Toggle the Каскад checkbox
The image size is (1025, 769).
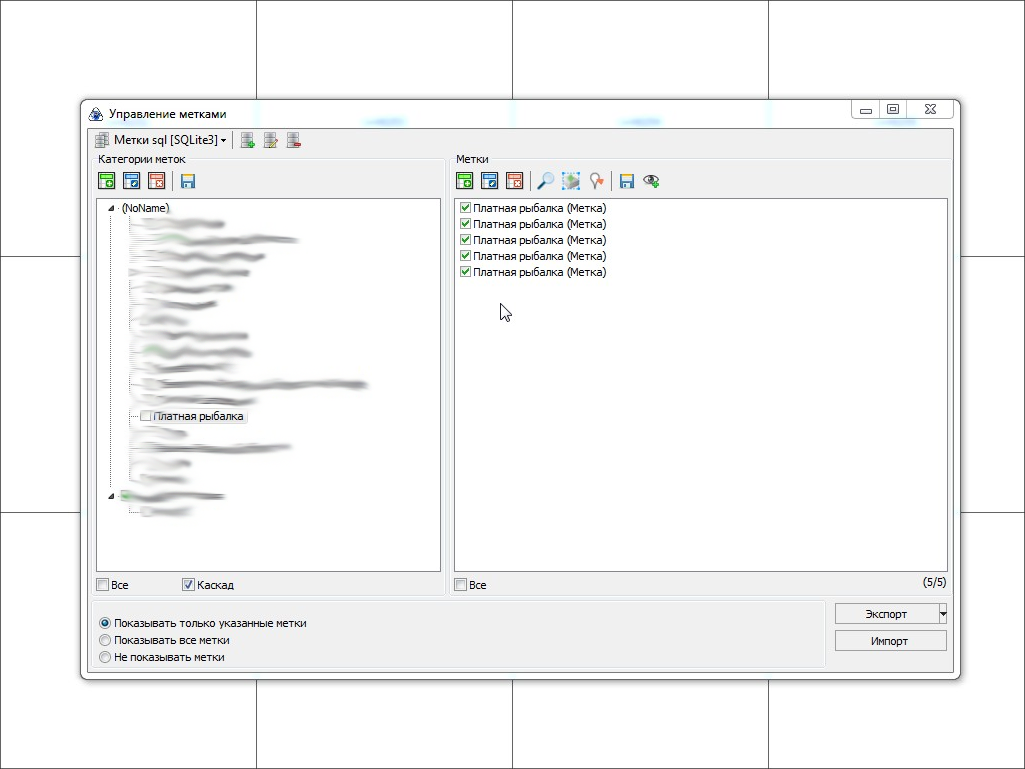[189, 585]
